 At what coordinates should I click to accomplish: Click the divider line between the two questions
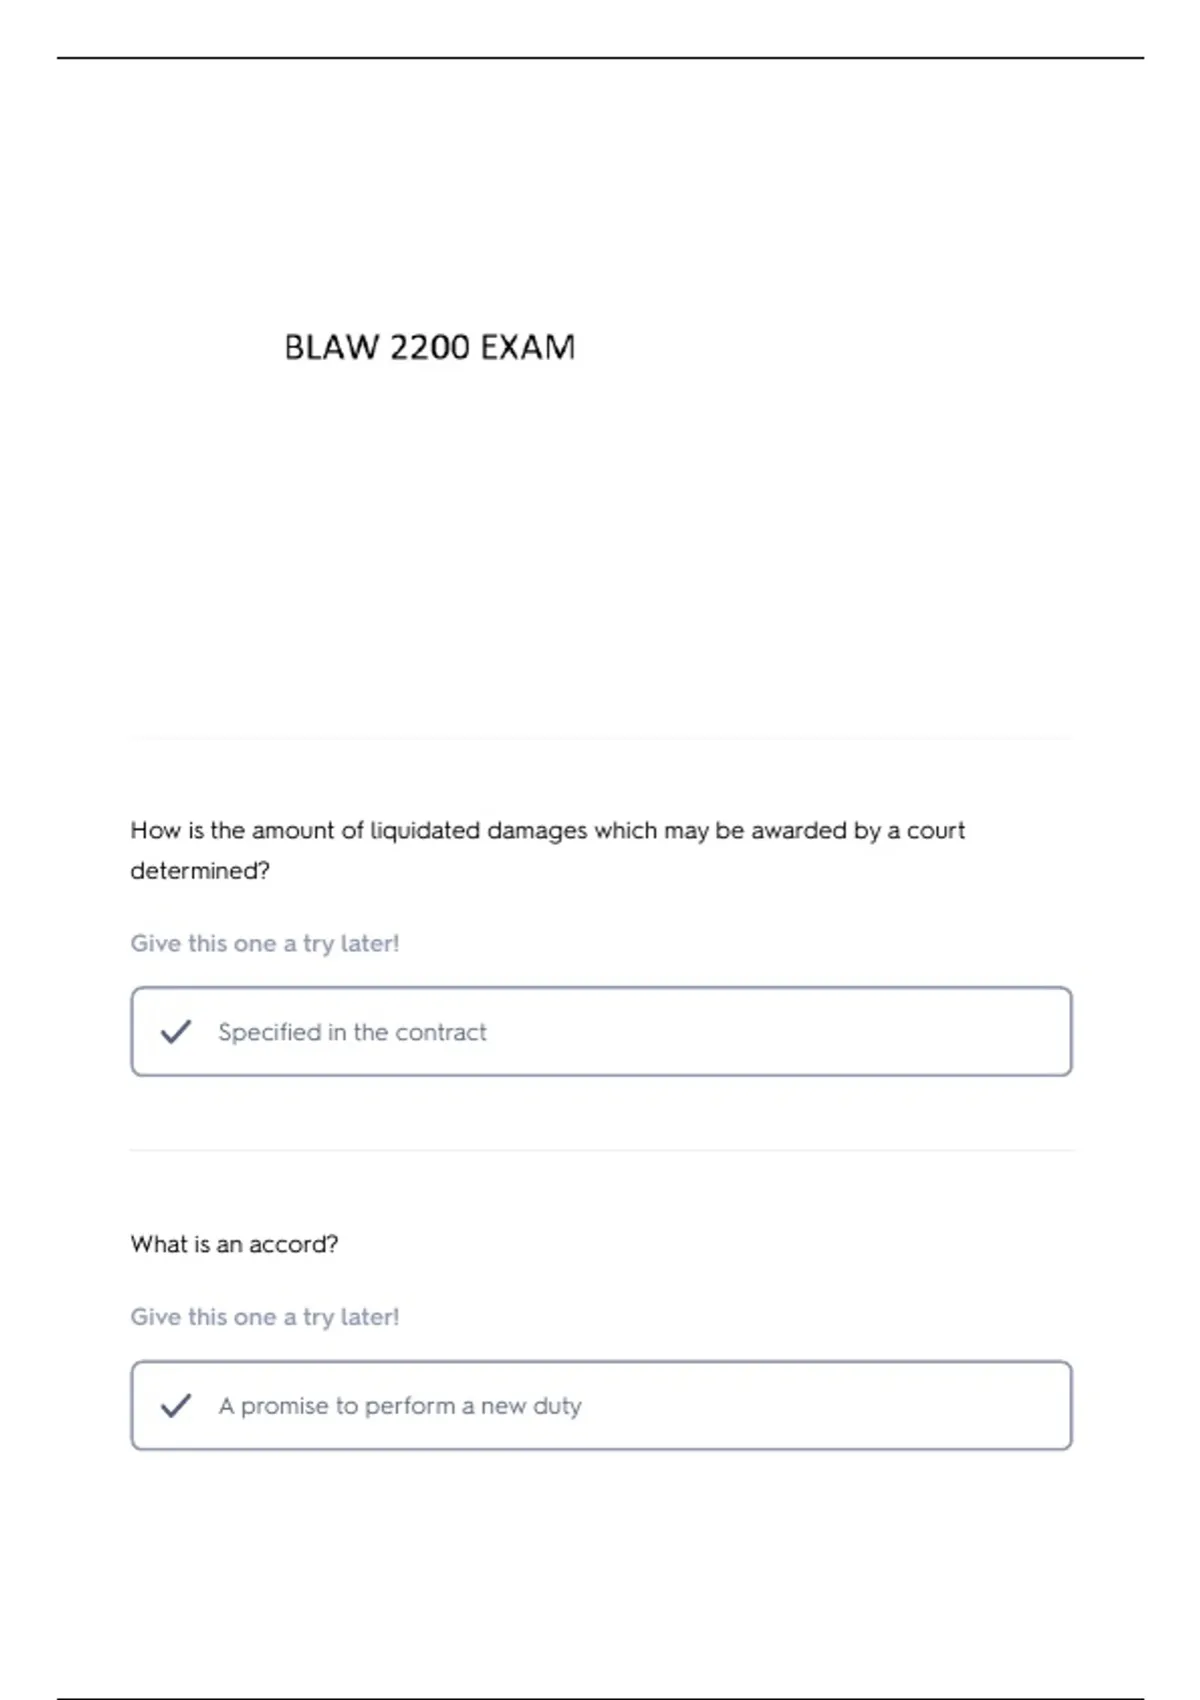click(x=601, y=1150)
